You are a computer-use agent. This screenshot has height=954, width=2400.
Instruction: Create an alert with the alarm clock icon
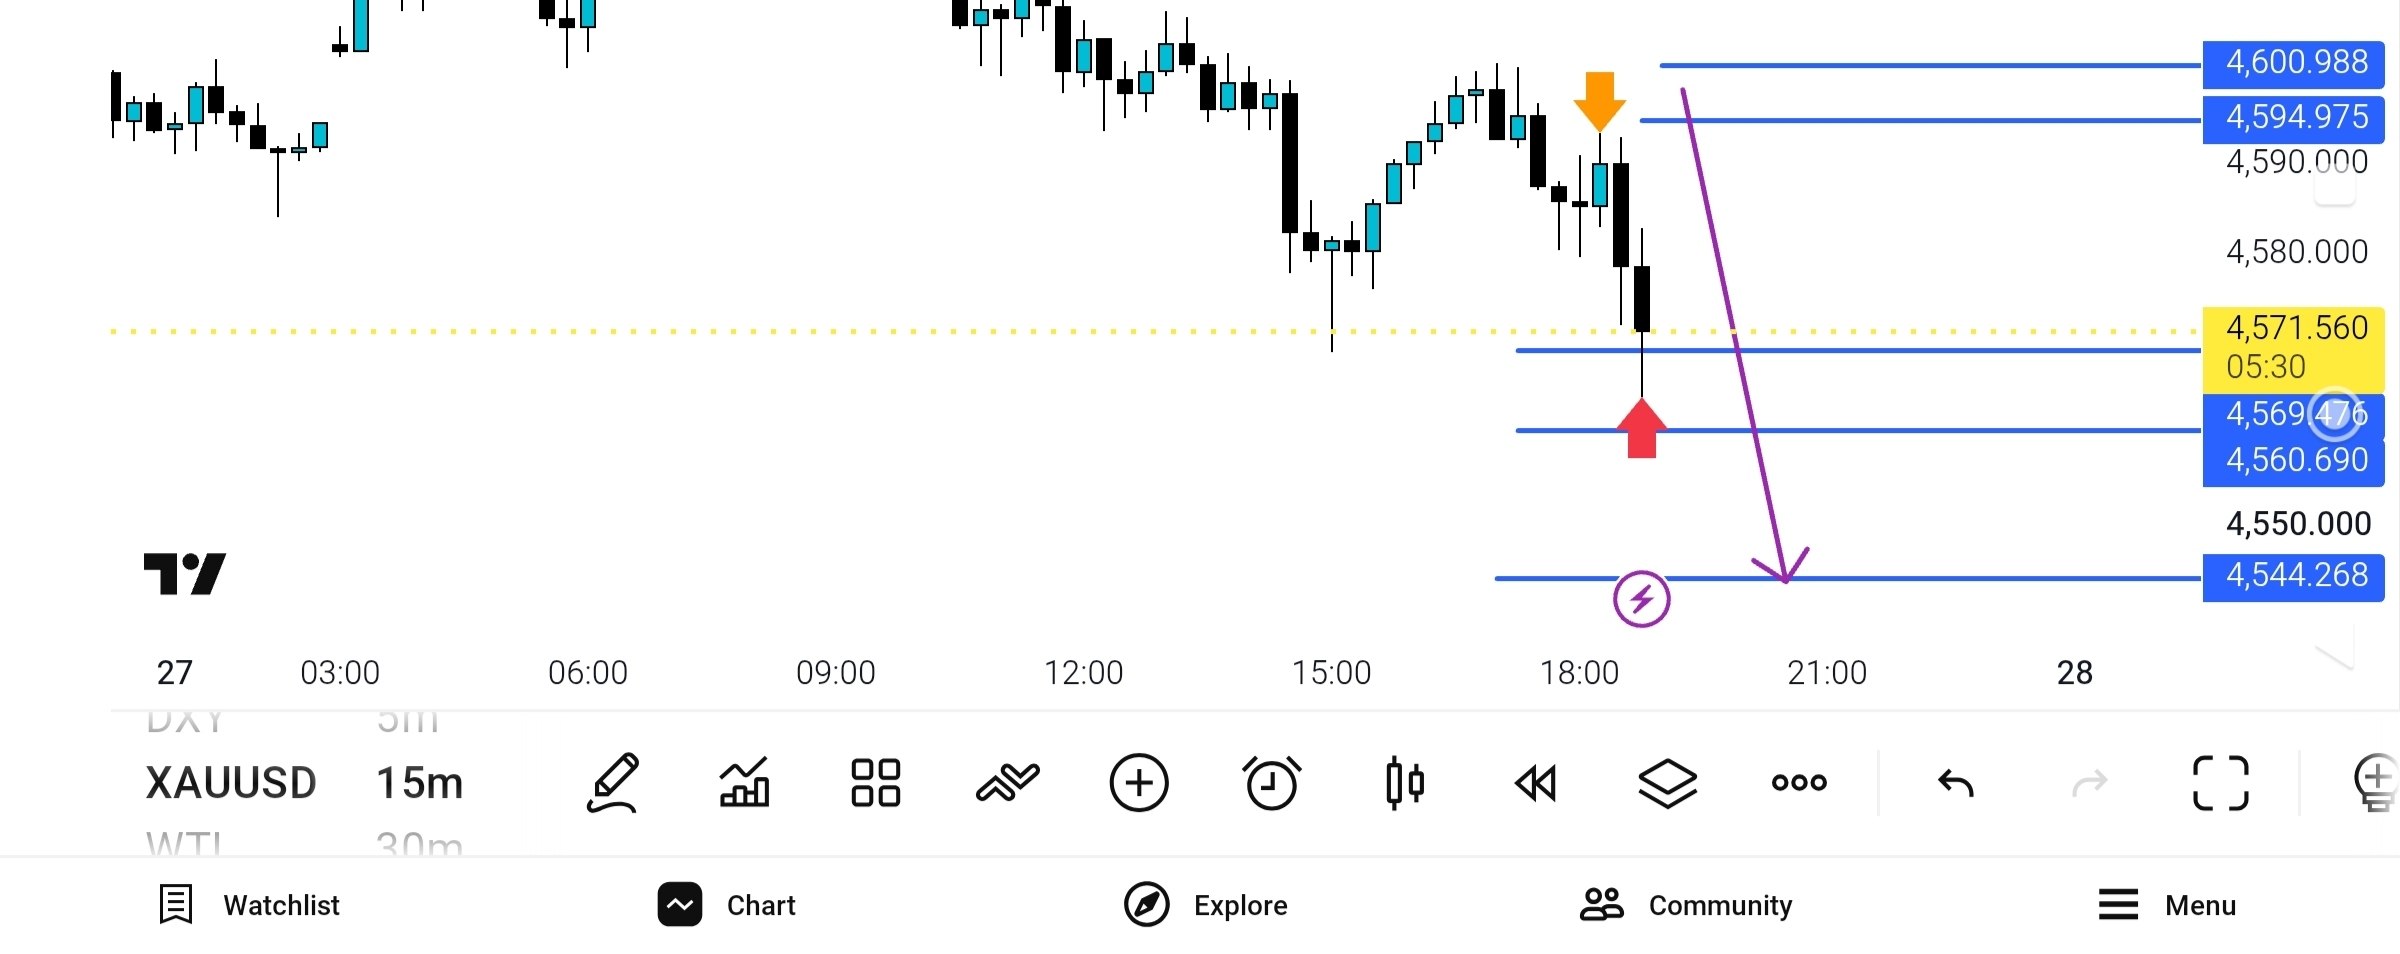pyautogui.click(x=1271, y=782)
